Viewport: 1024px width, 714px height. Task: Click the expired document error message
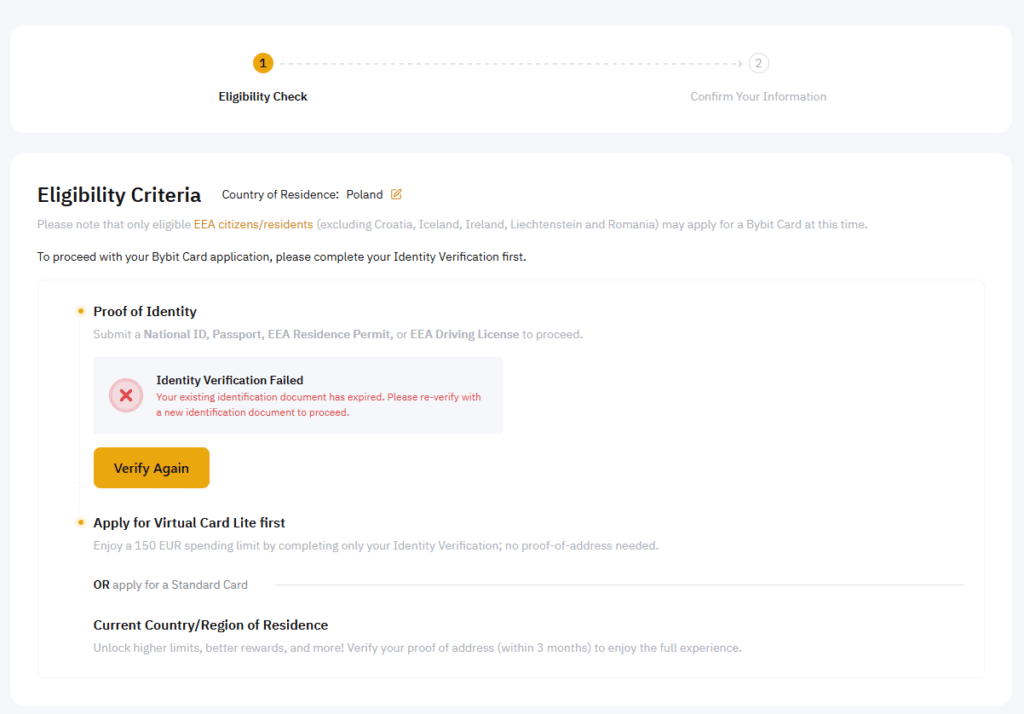[319, 404]
